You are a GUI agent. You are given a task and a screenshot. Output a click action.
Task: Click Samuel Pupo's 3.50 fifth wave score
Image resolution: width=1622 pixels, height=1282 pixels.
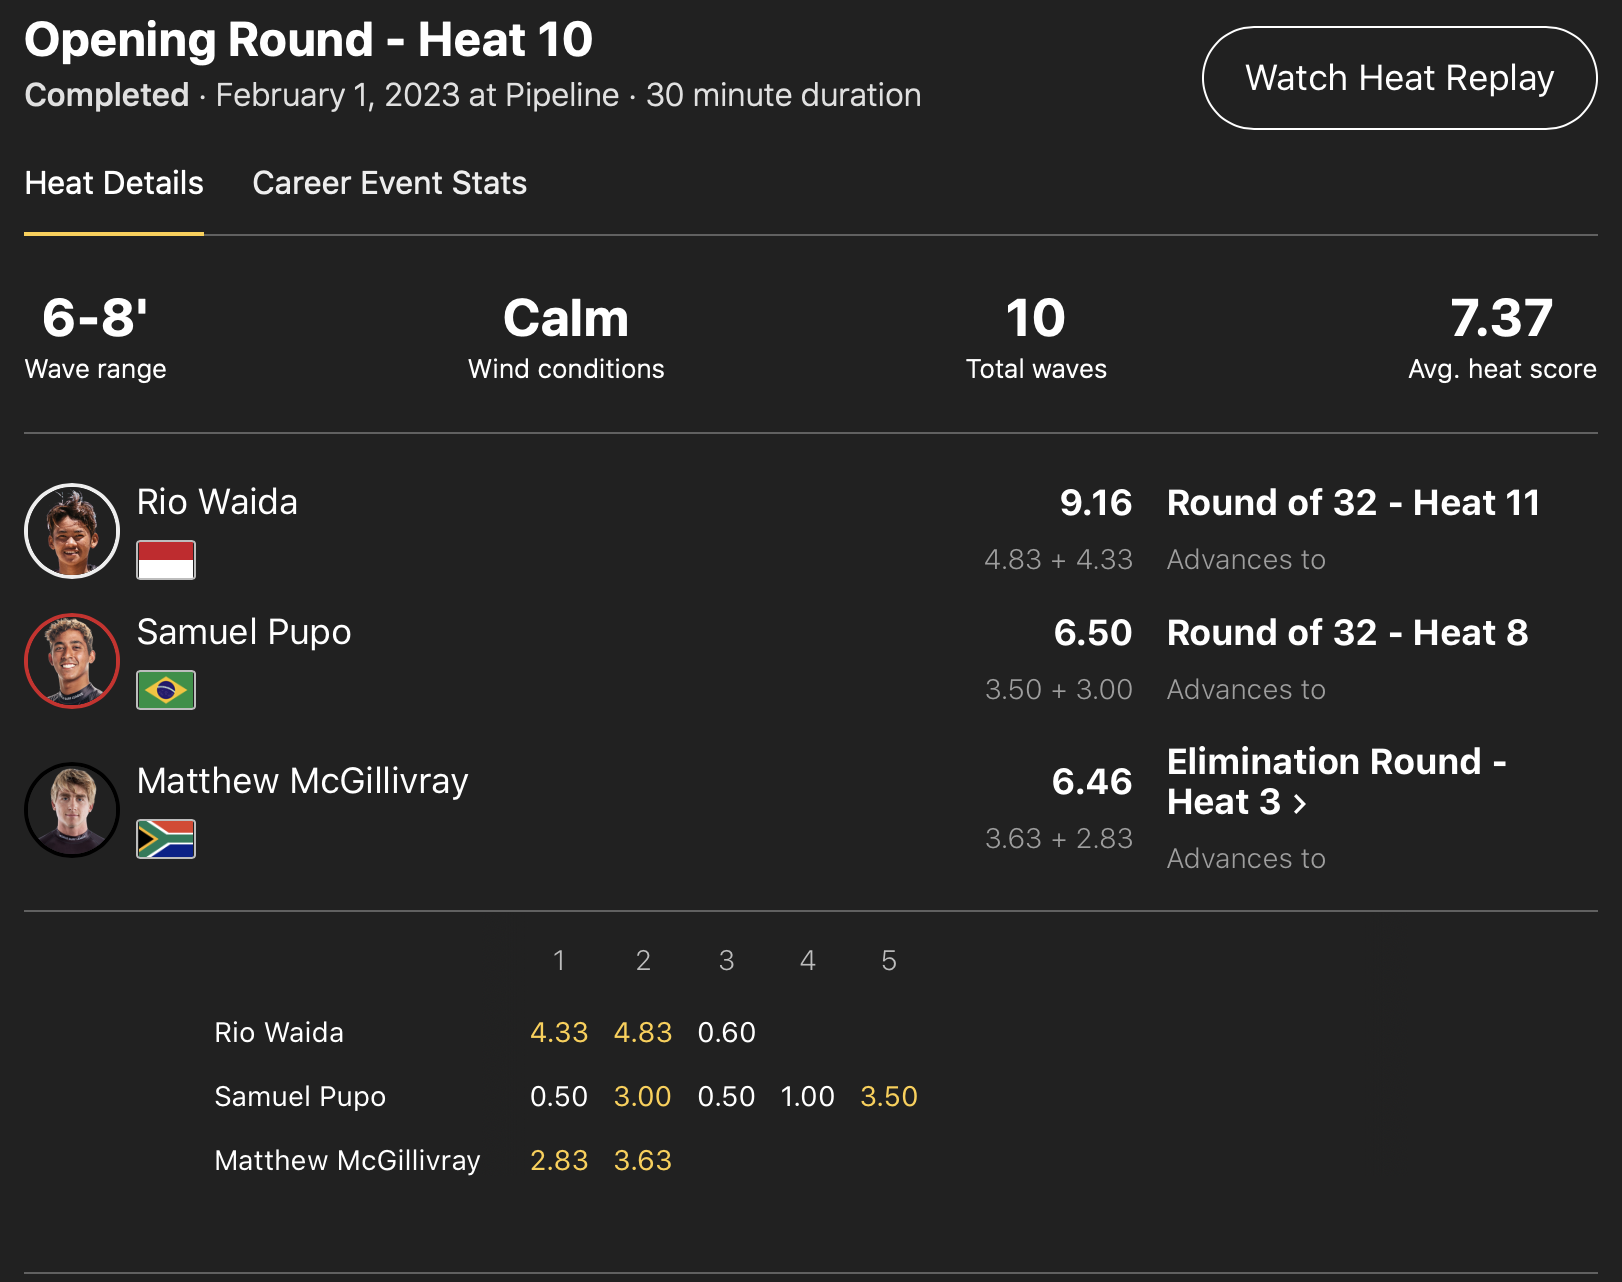pos(888,1096)
